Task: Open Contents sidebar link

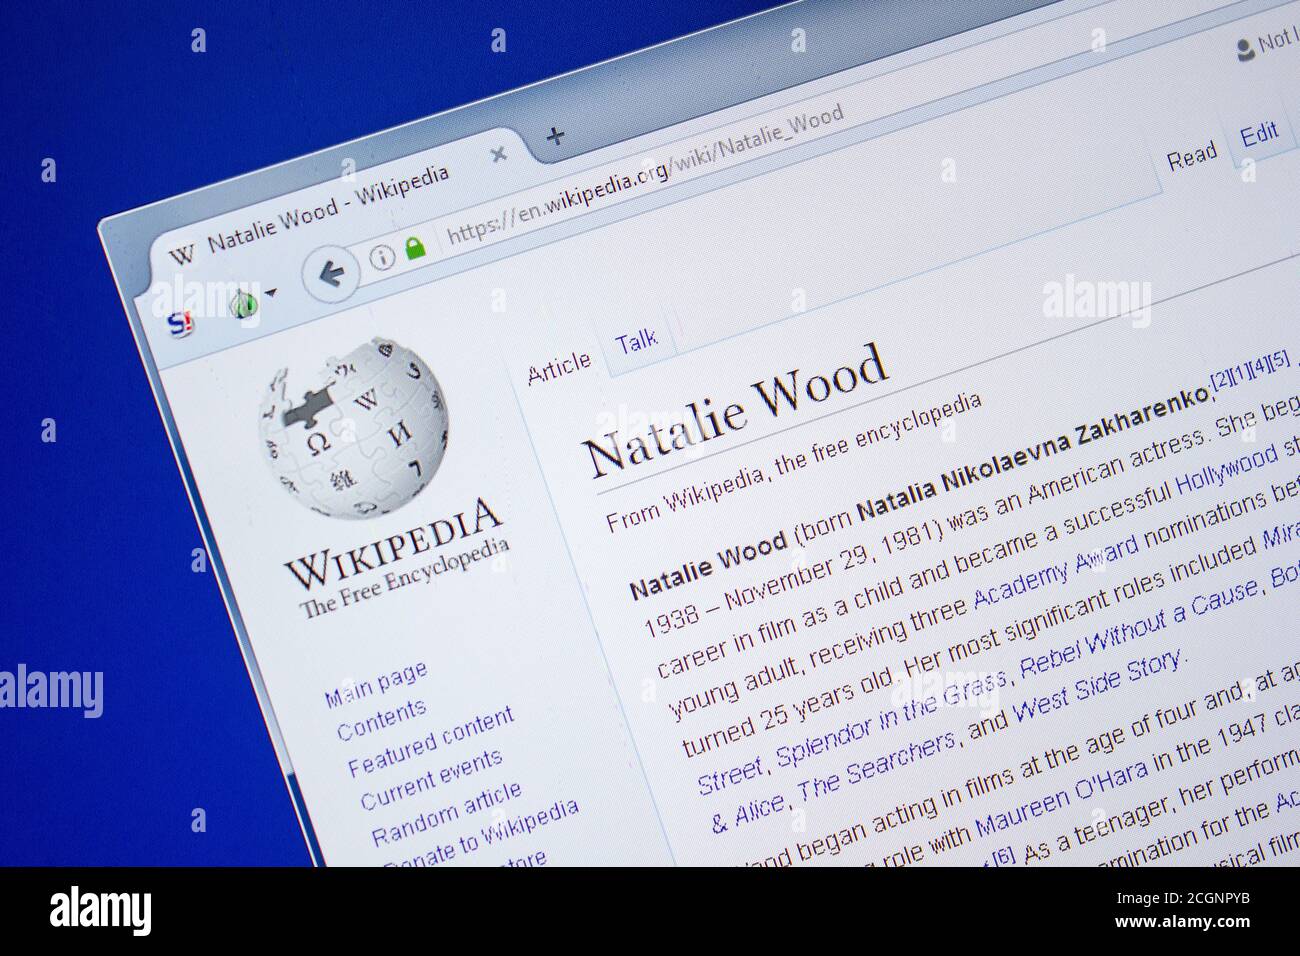Action: pyautogui.click(x=381, y=719)
